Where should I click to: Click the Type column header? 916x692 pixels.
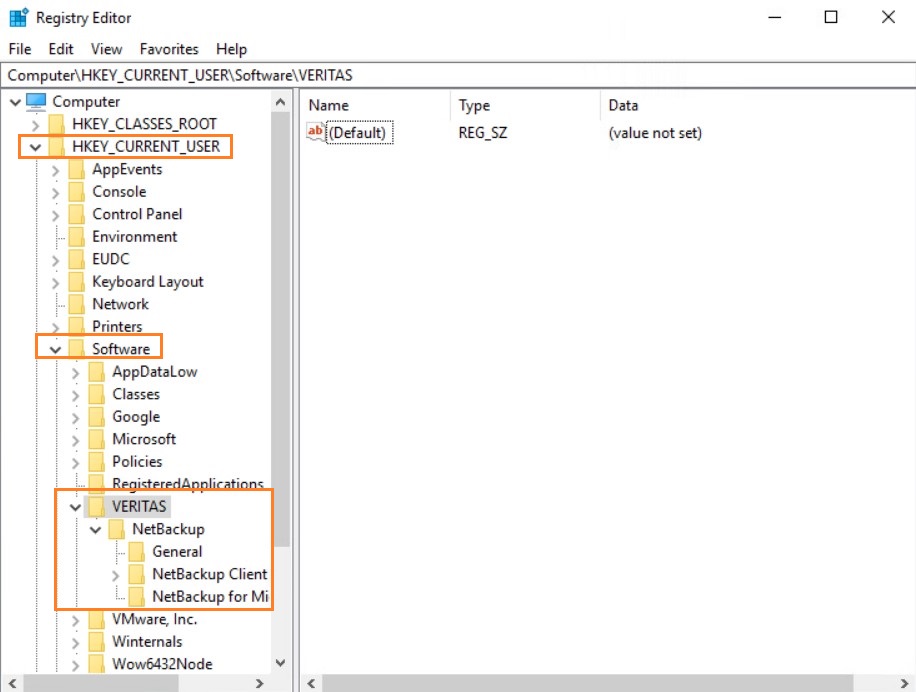pos(526,106)
